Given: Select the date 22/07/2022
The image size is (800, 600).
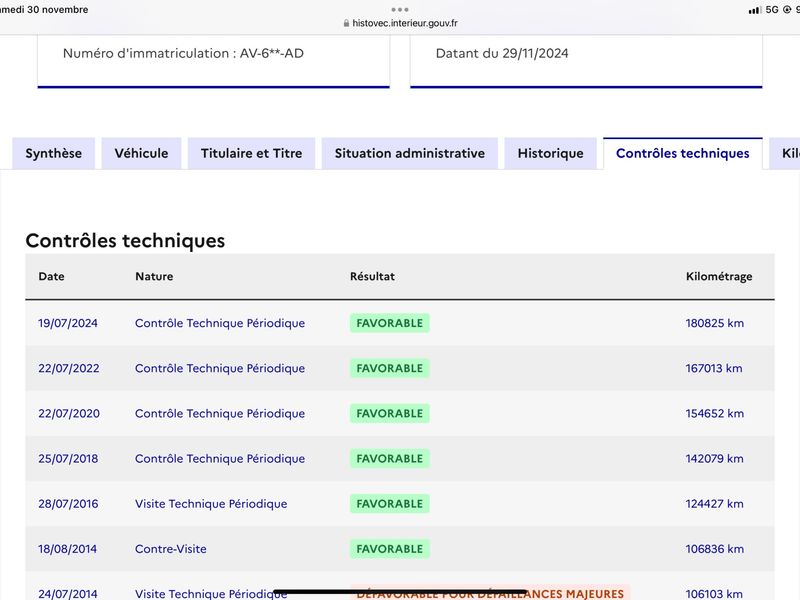Looking at the screenshot, I should pyautogui.click(x=69, y=368).
